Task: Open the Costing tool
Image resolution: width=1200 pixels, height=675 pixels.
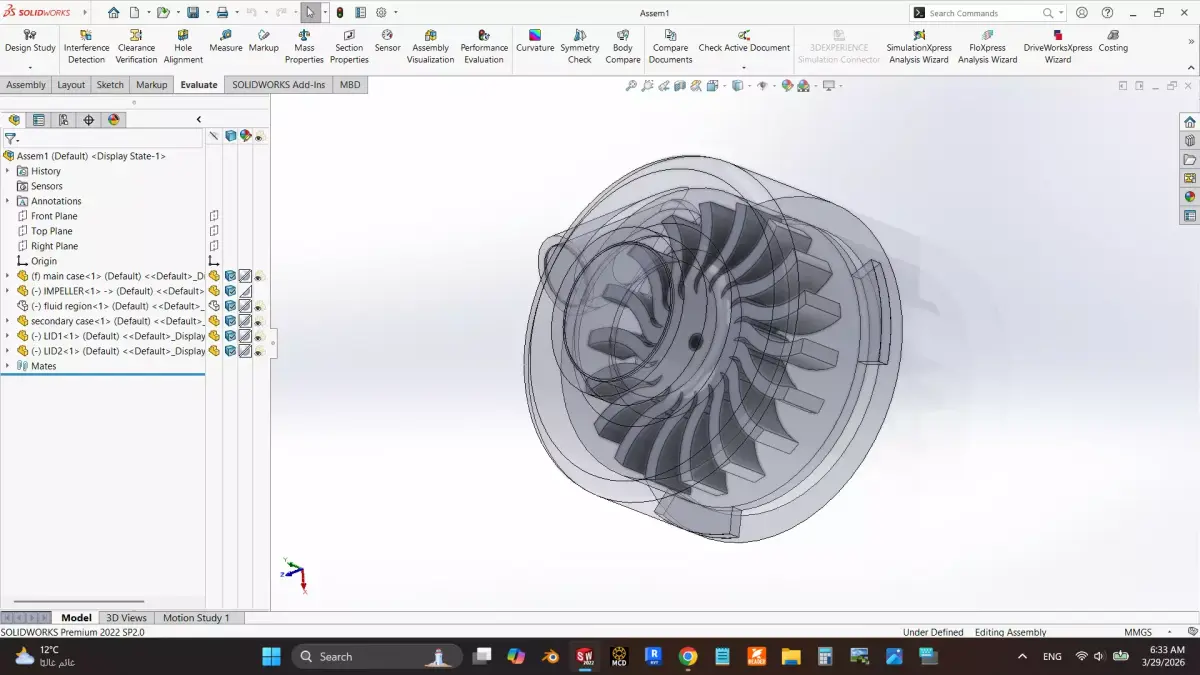Action: pos(1113,41)
